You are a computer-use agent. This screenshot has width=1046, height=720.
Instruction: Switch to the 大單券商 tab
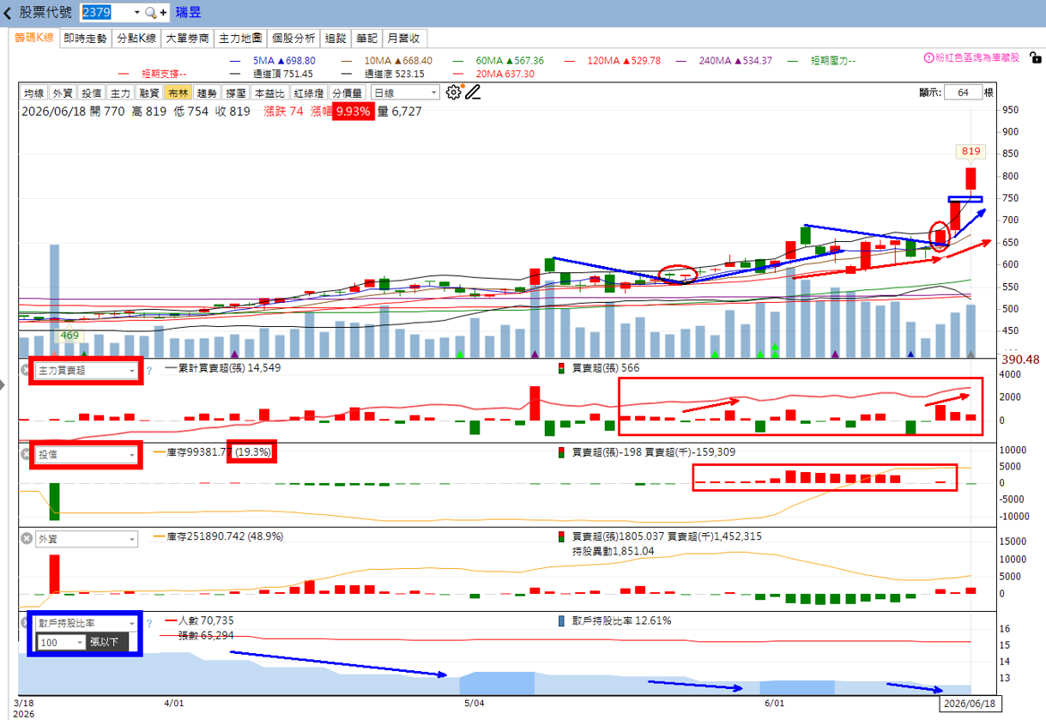click(187, 38)
